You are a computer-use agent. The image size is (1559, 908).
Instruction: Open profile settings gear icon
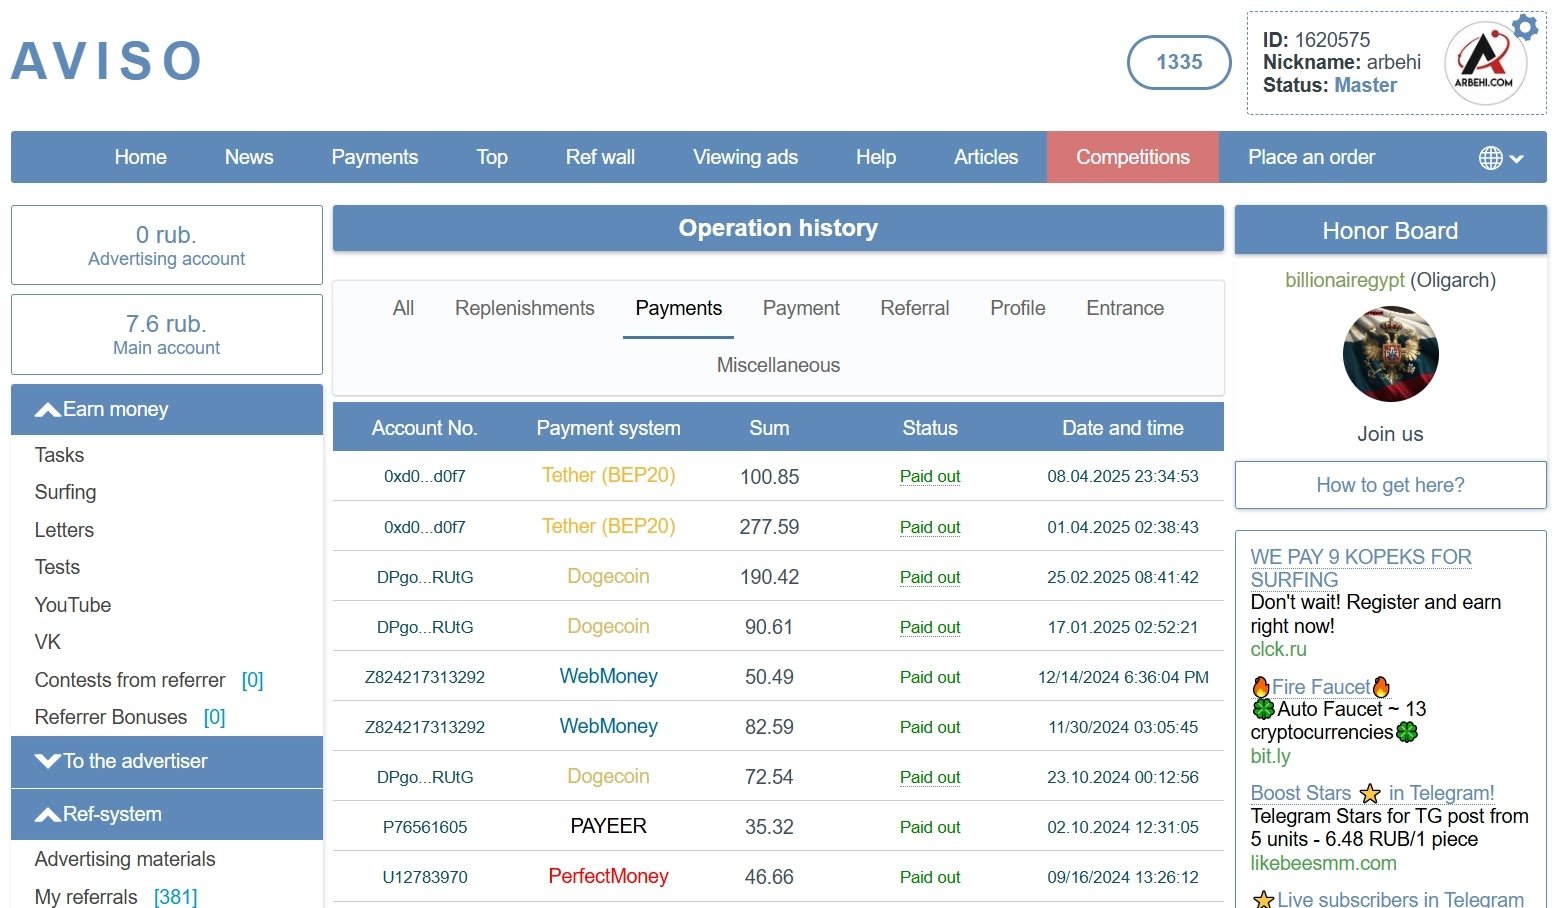(1525, 27)
